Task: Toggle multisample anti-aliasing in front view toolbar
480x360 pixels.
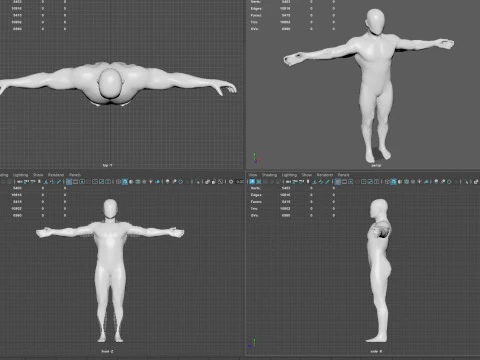Action: [180, 182]
